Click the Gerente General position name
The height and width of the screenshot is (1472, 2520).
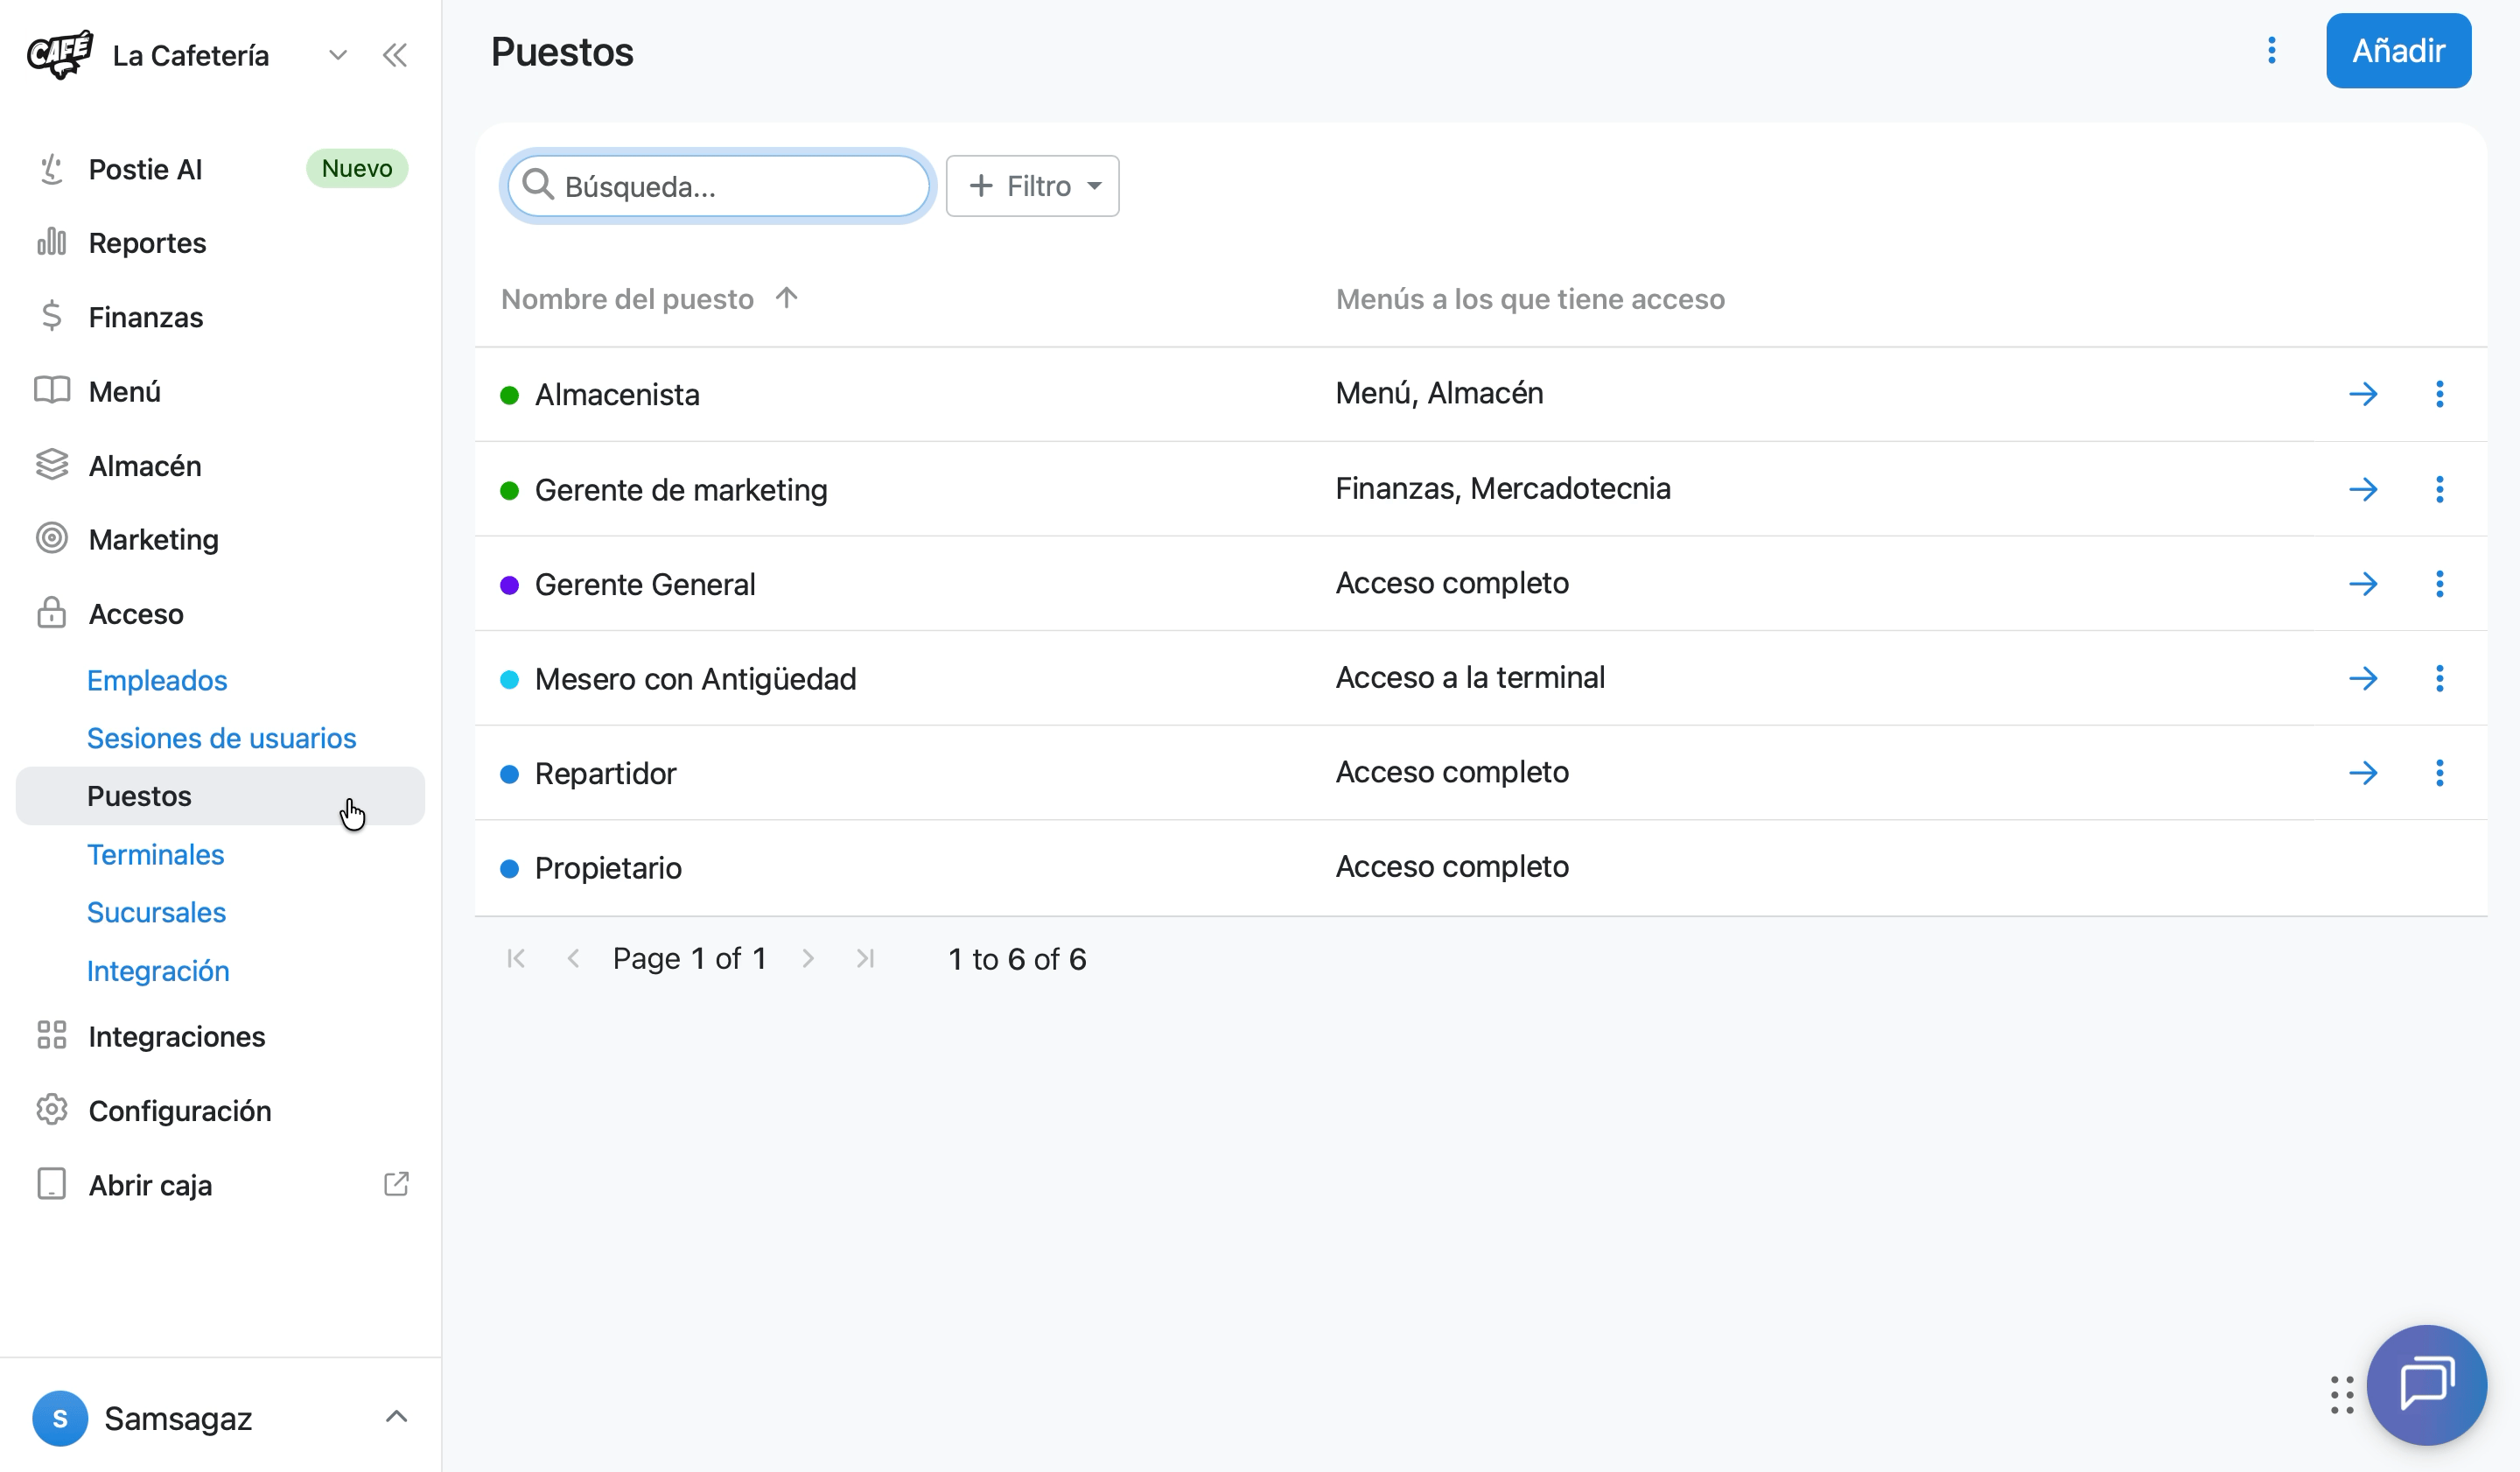645,584
